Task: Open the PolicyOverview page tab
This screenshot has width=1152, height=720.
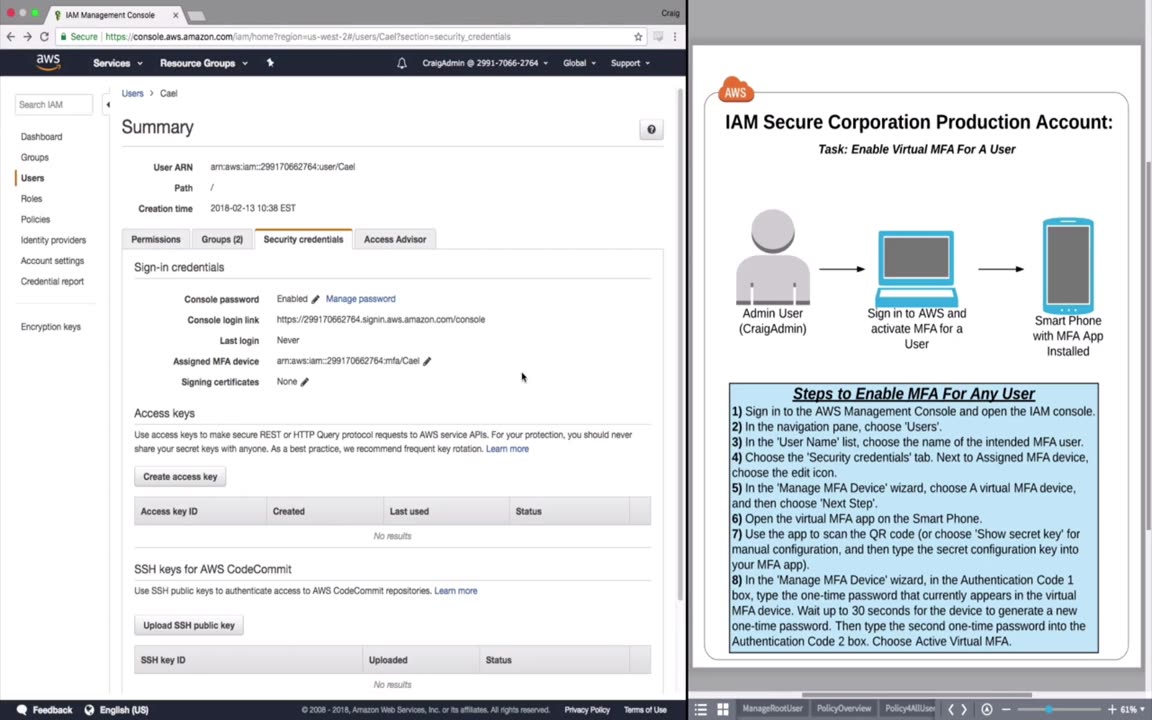Action: click(843, 708)
